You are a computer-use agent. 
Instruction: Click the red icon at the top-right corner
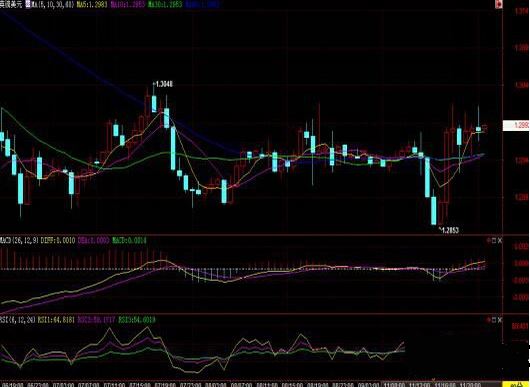tap(499, 4)
